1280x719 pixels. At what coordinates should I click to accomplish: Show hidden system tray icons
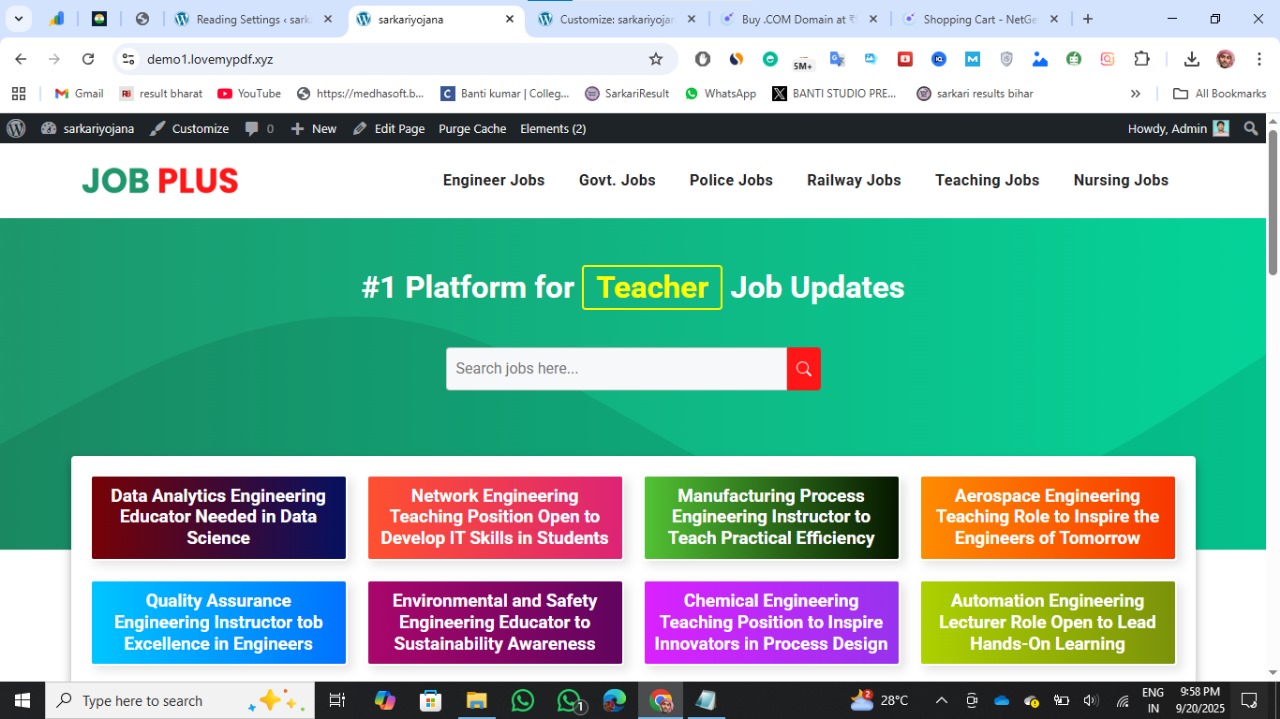(x=940, y=700)
